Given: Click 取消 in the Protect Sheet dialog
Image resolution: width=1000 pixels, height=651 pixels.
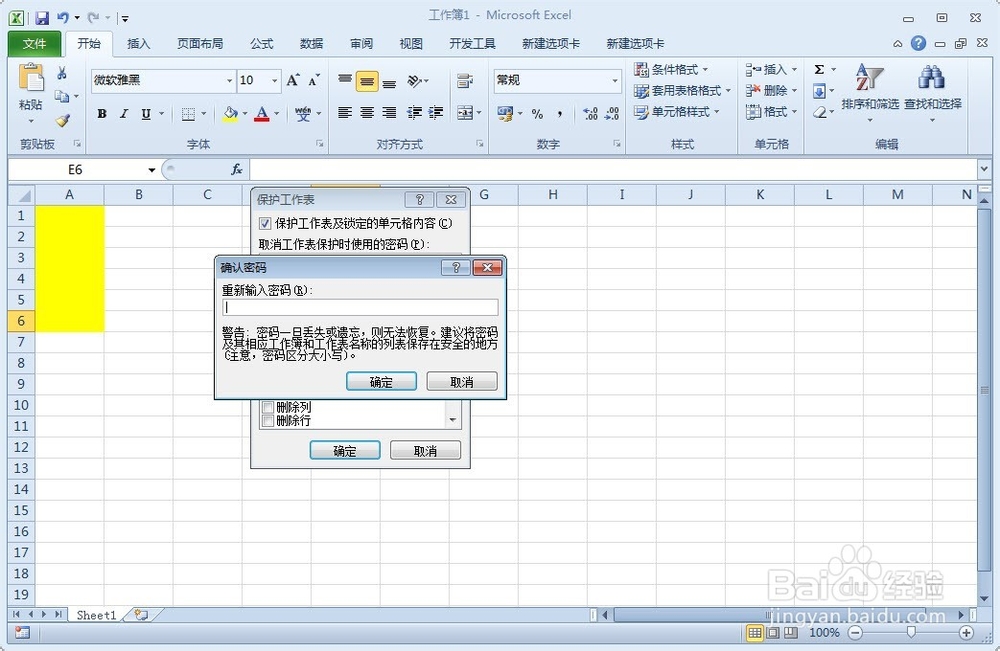Looking at the screenshot, I should (x=424, y=450).
